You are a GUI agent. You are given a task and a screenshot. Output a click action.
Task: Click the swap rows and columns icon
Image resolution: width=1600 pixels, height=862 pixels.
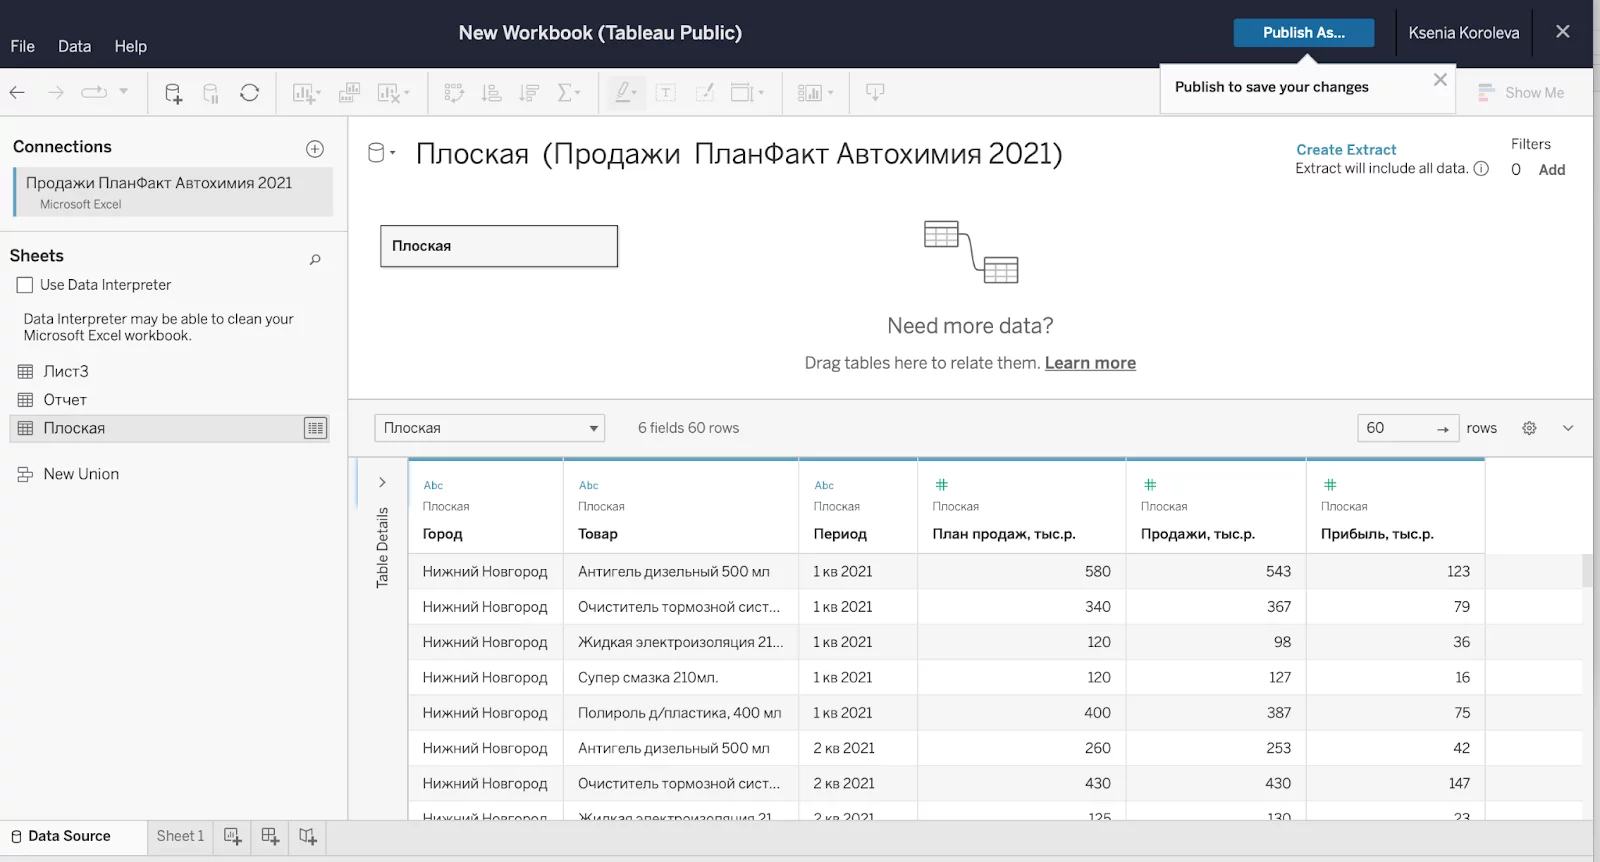(454, 93)
